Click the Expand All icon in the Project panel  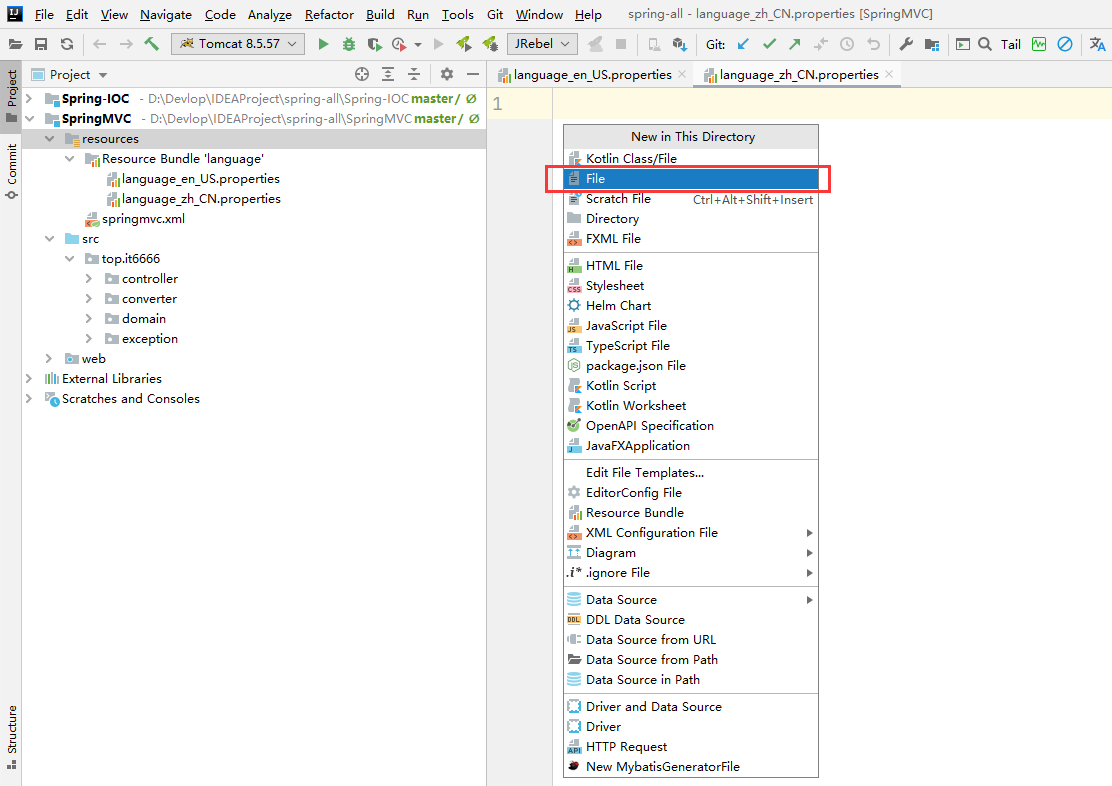388,74
